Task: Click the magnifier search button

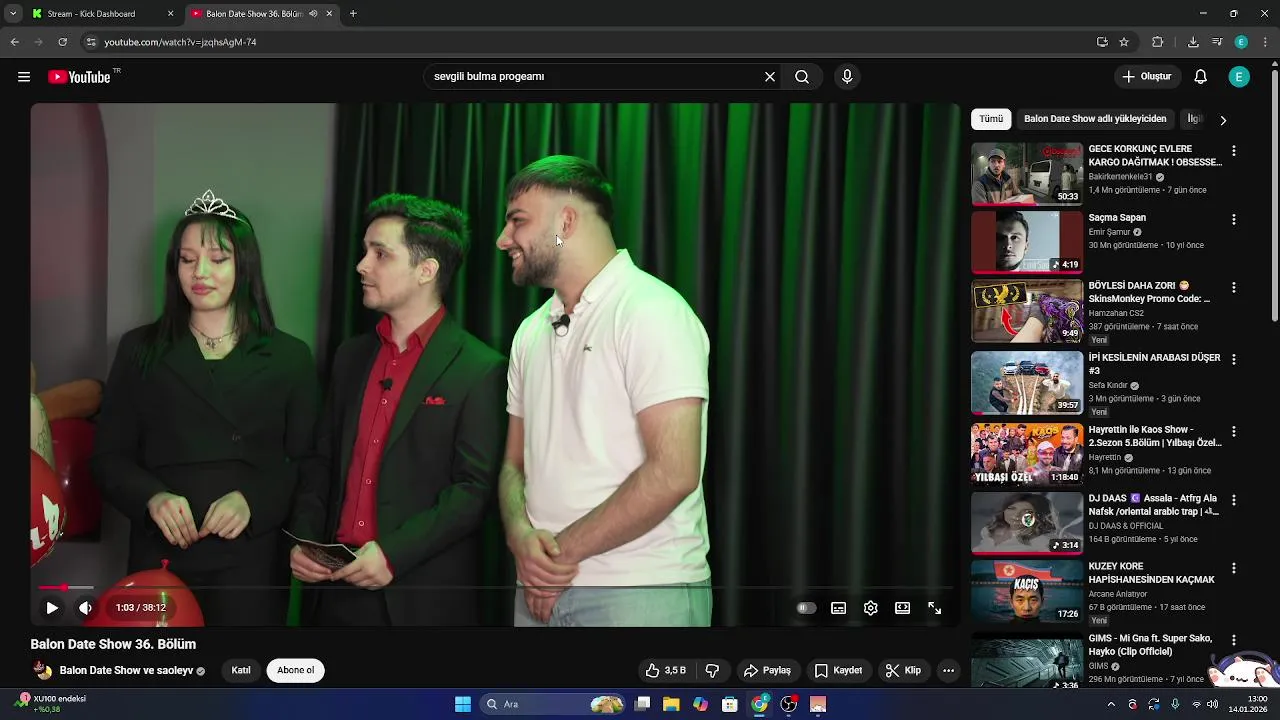Action: pyautogui.click(x=802, y=77)
